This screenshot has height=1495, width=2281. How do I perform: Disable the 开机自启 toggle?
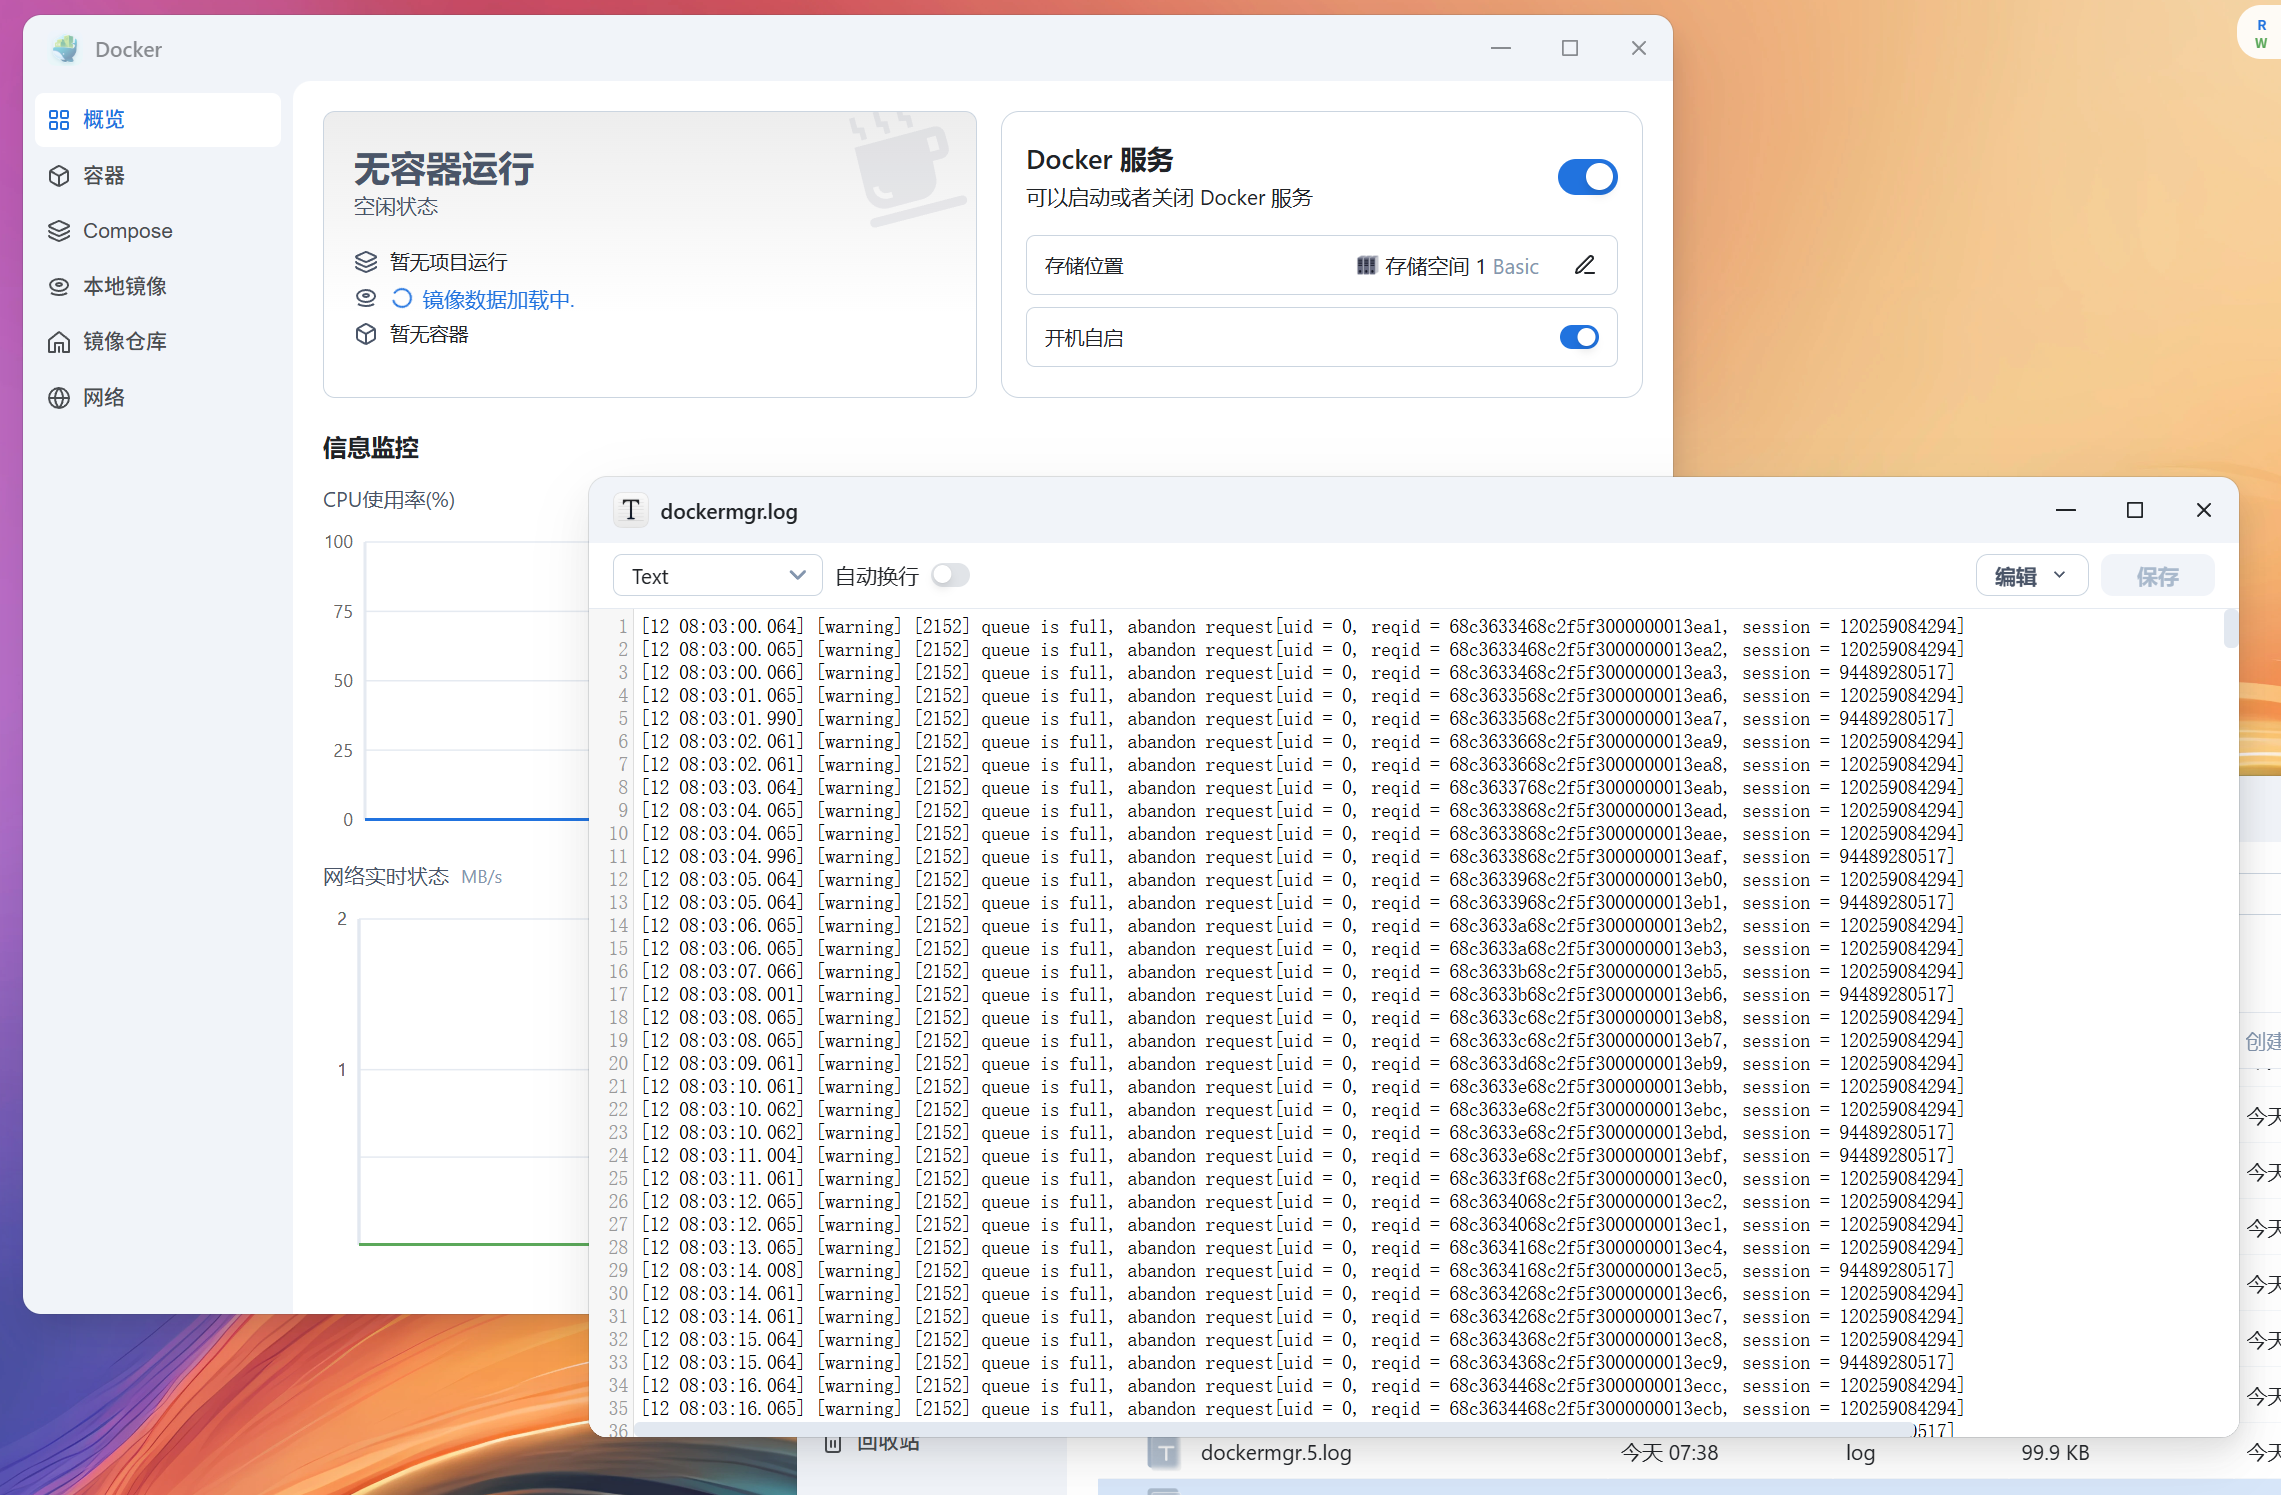tap(1579, 338)
